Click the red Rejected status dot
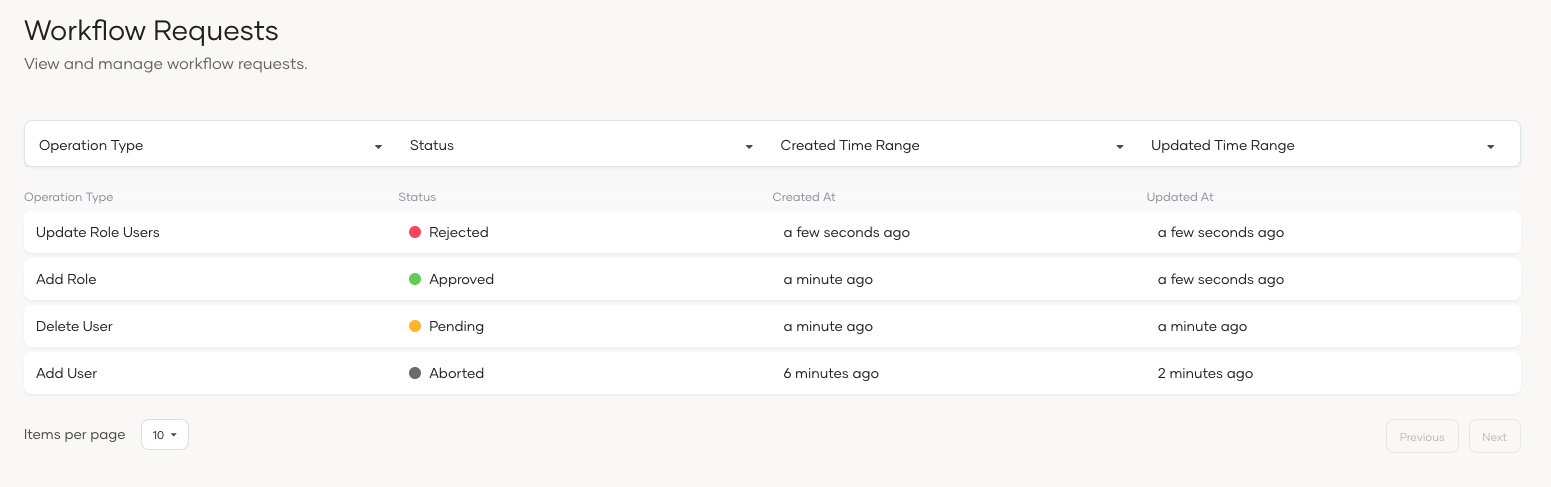 pos(415,232)
